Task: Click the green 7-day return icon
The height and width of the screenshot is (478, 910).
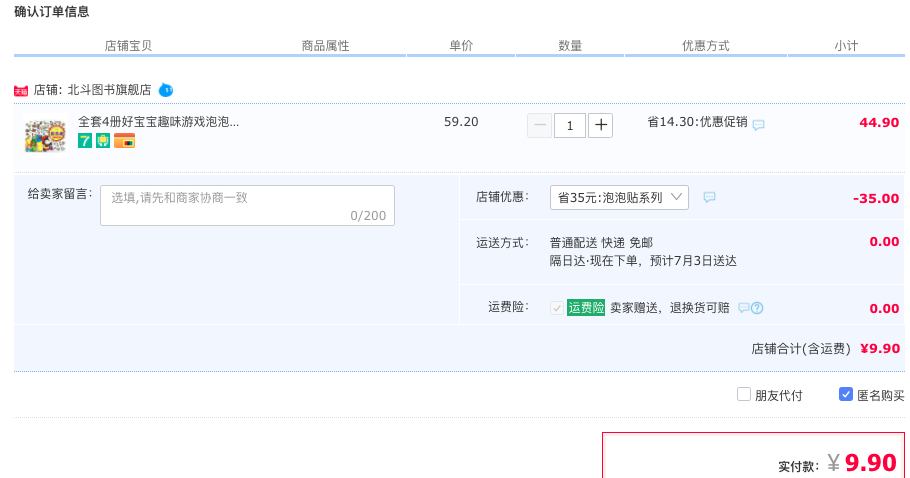Action: 85,140
